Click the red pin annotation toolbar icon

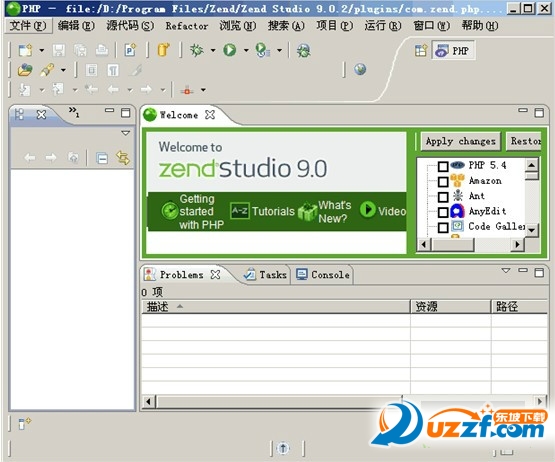tap(187, 90)
